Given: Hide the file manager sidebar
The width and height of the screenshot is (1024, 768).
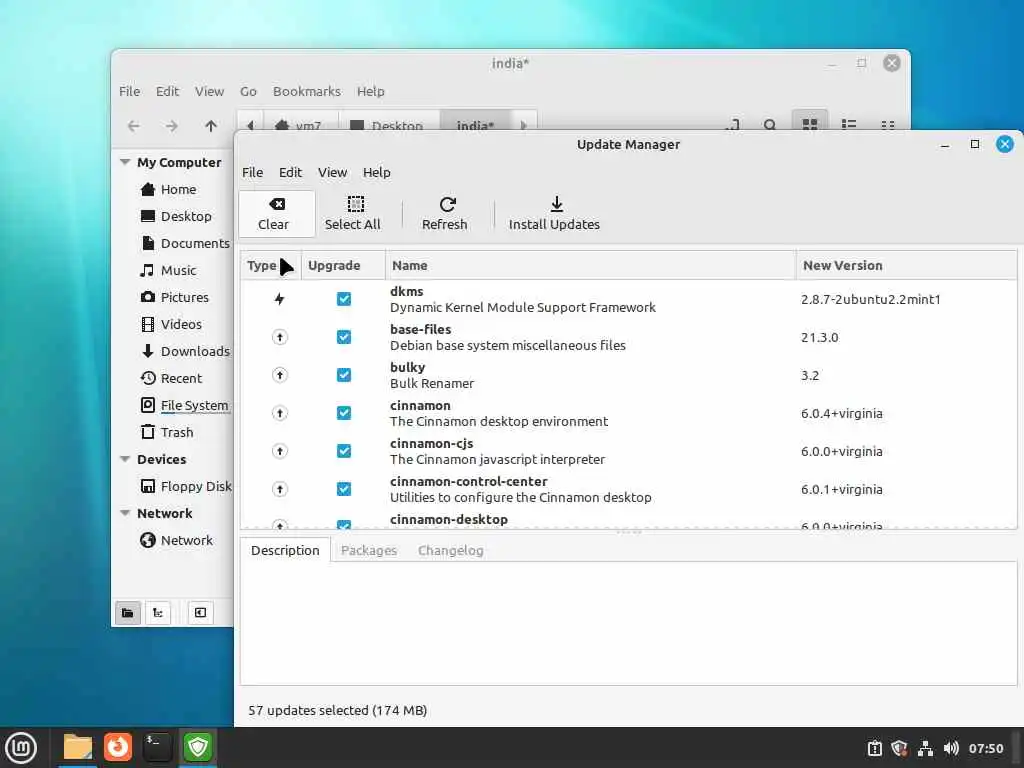Looking at the screenshot, I should tap(200, 613).
